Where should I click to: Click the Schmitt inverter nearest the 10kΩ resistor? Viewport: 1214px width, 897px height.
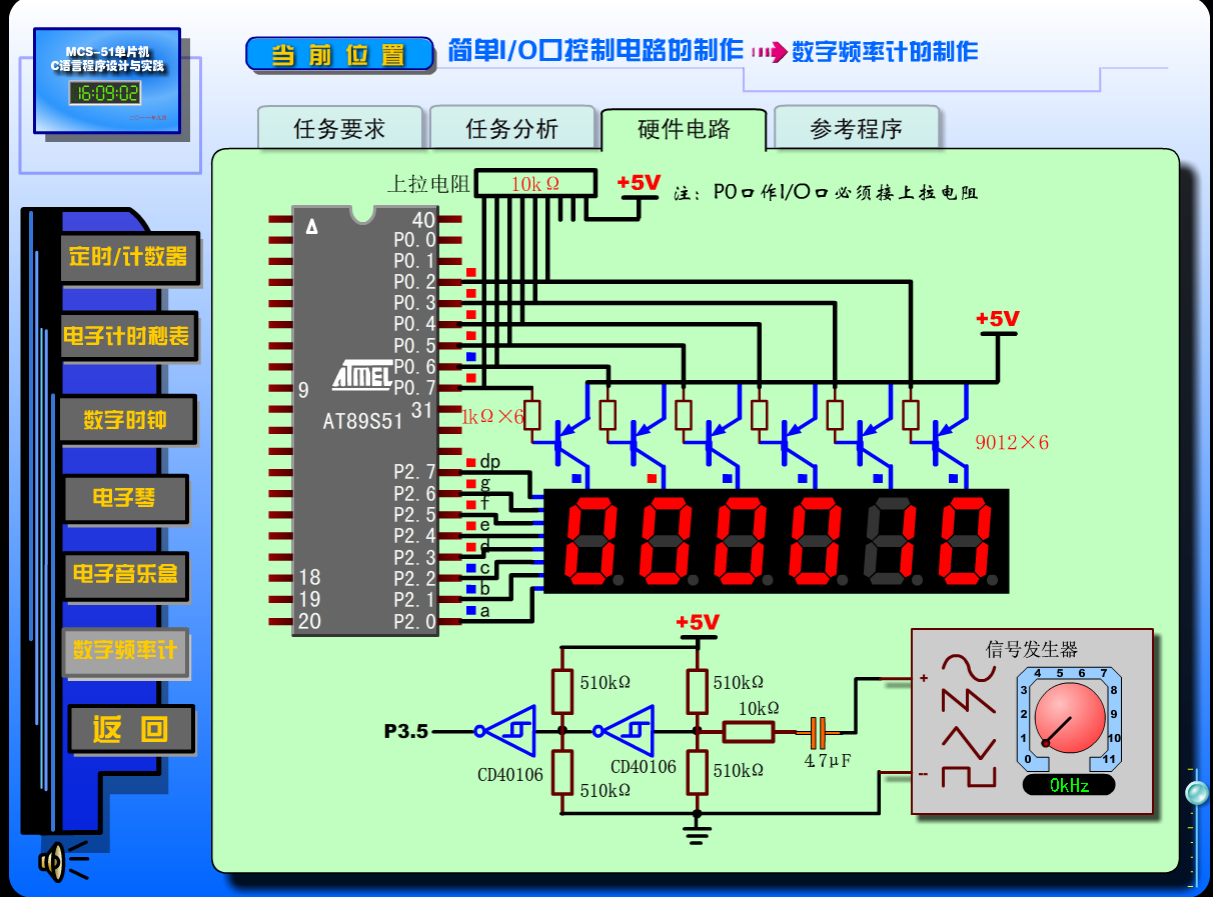(x=624, y=731)
